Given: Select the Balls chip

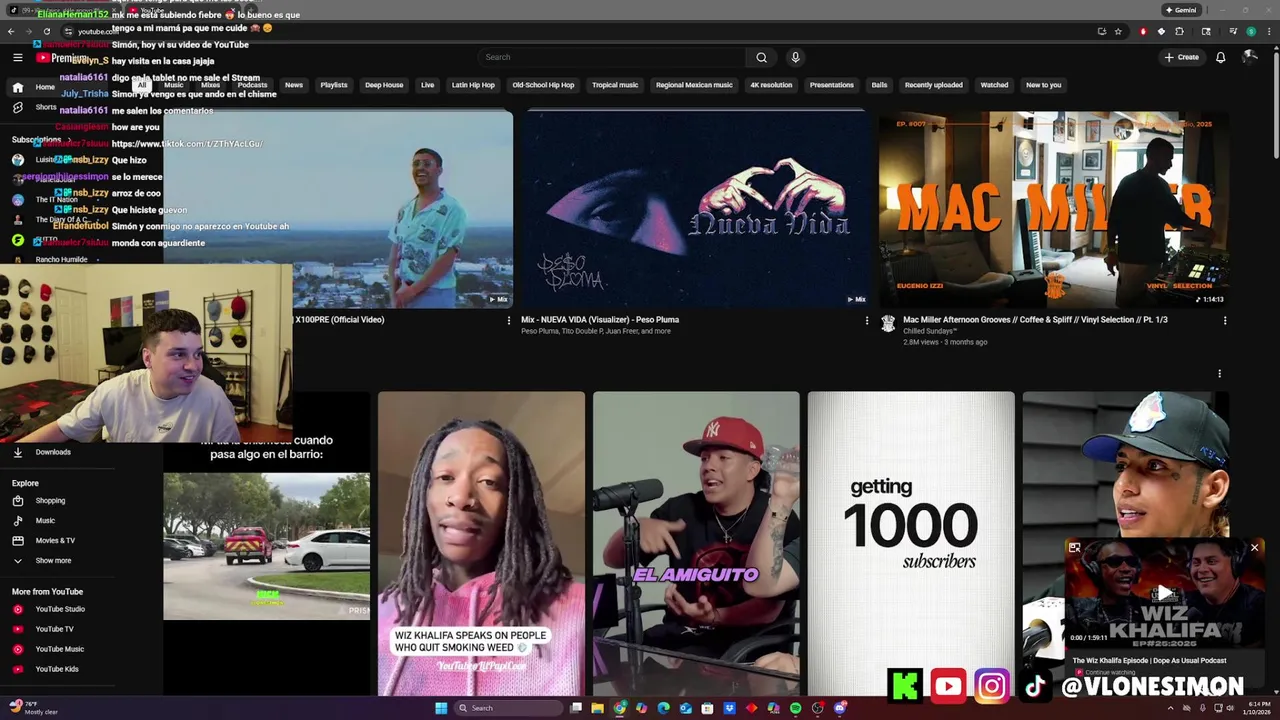Looking at the screenshot, I should coord(879,85).
